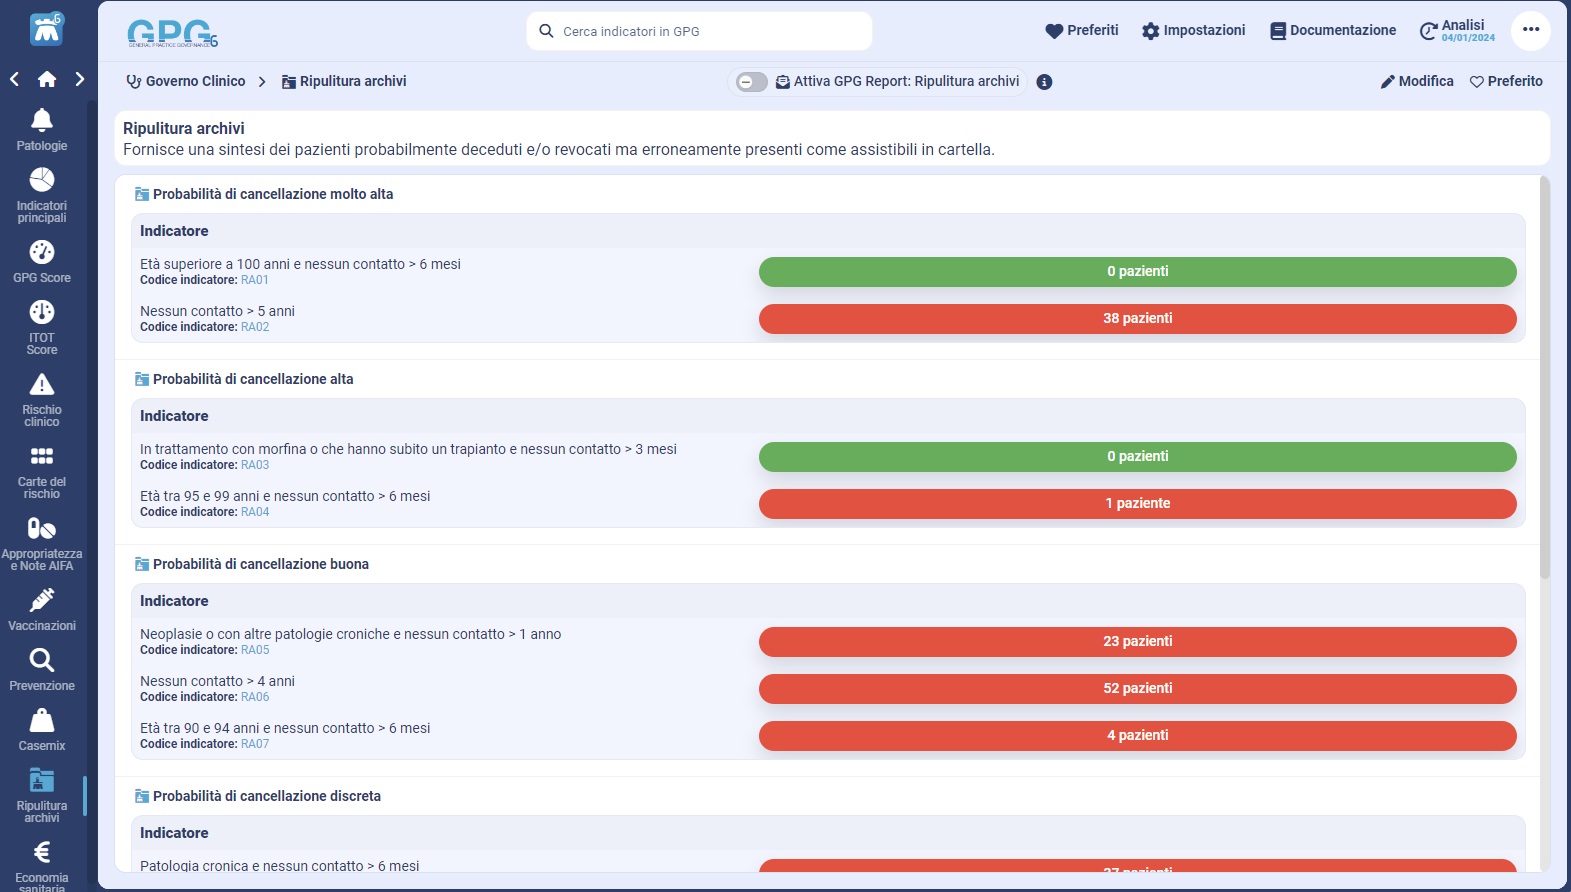Image resolution: width=1571 pixels, height=892 pixels.
Task: Open Rischio clinico warning triangle icon
Action: pyautogui.click(x=42, y=385)
